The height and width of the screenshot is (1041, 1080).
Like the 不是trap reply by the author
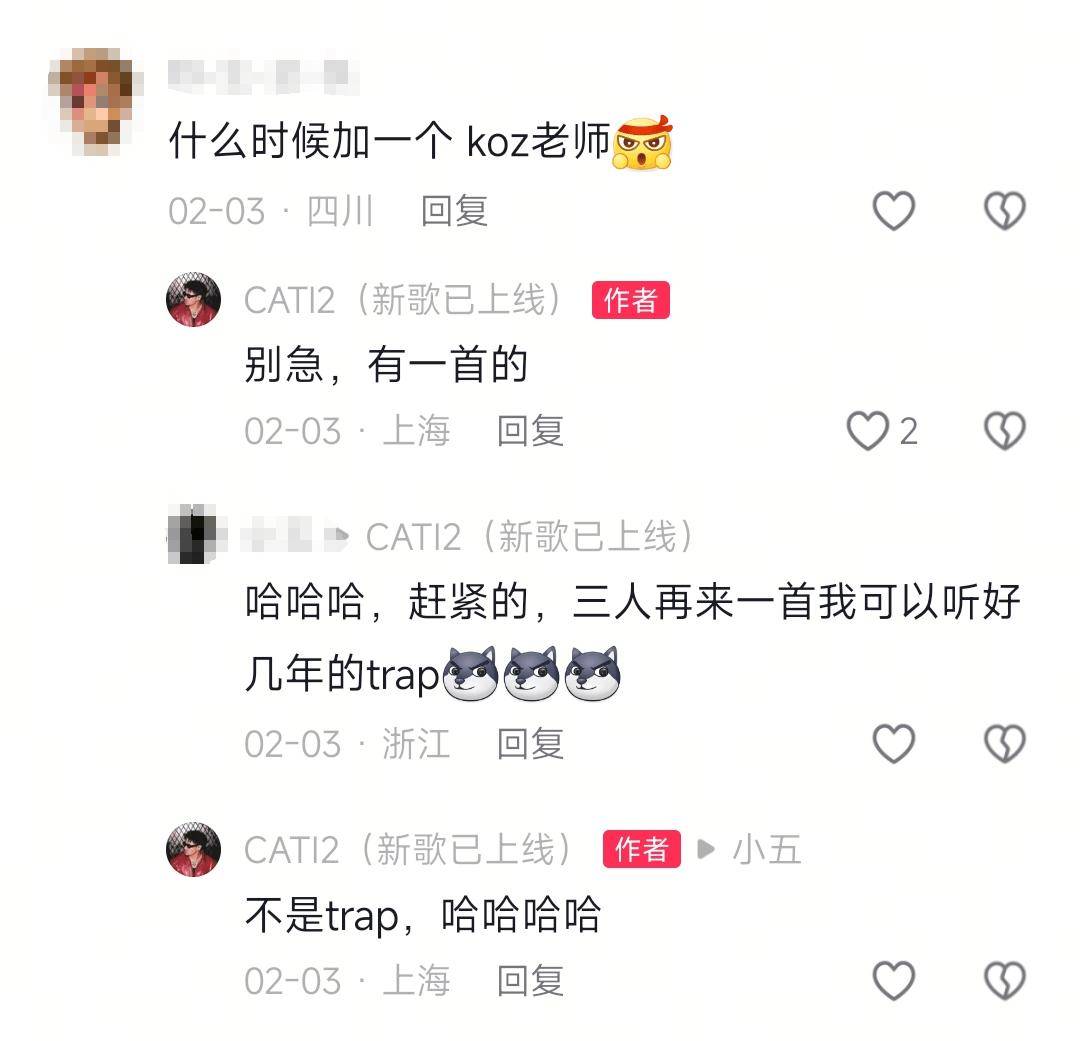point(893,980)
